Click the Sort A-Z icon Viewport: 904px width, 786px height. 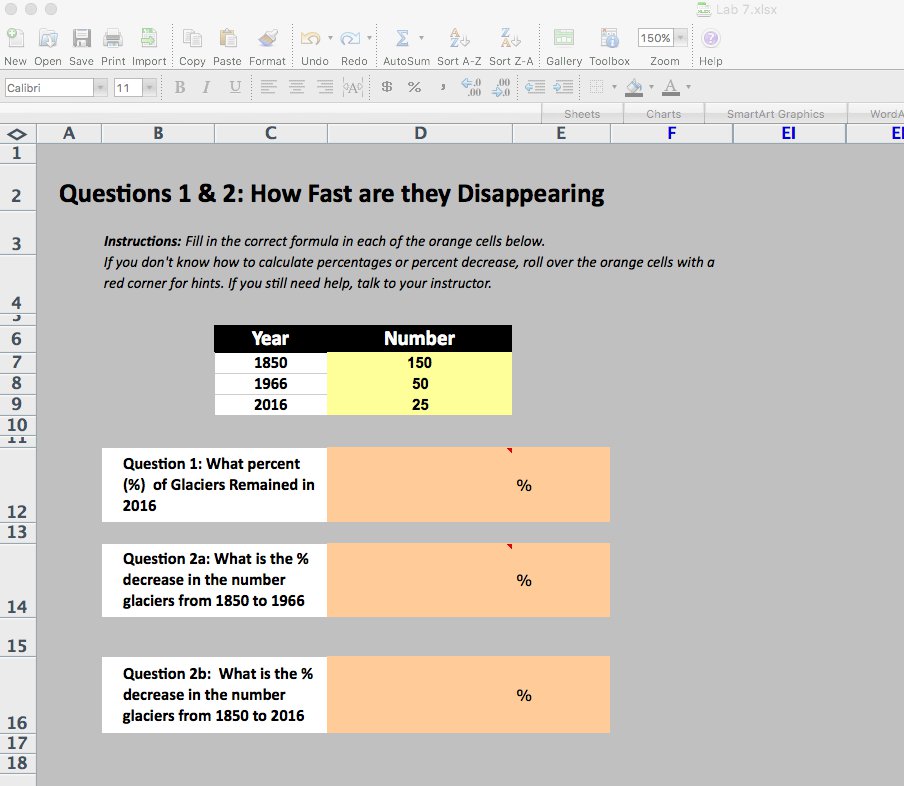pos(459,39)
